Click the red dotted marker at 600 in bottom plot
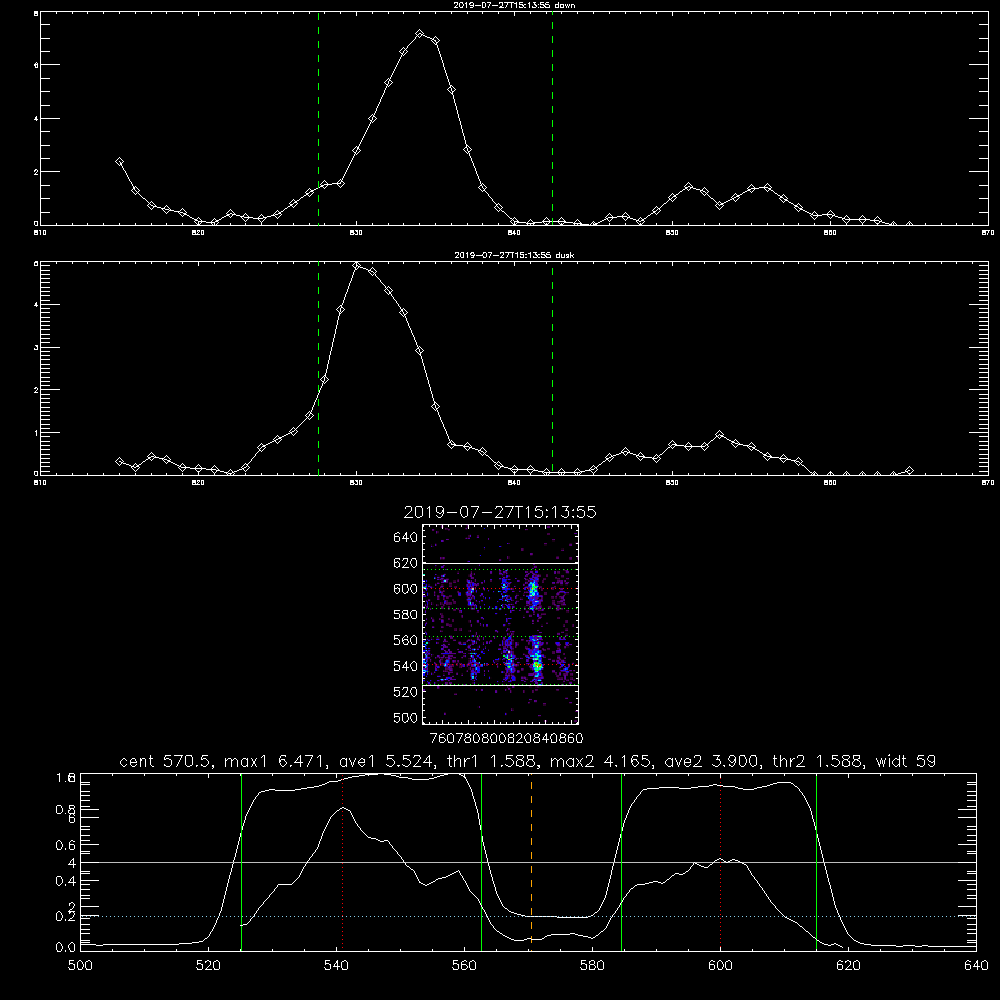Image resolution: width=1000 pixels, height=1000 pixels. coord(721,862)
